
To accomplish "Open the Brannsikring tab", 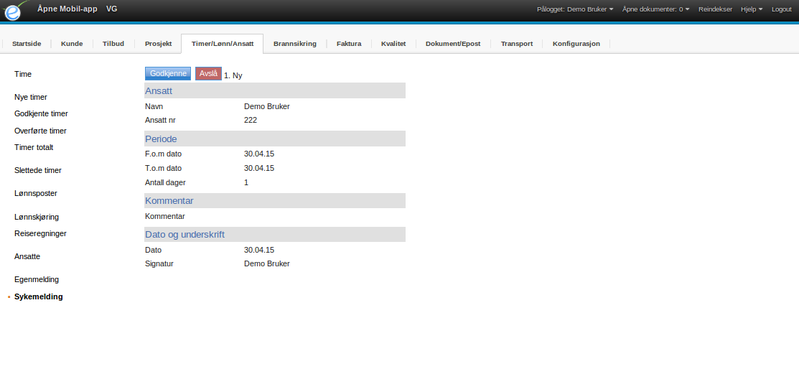I will 295,44.
